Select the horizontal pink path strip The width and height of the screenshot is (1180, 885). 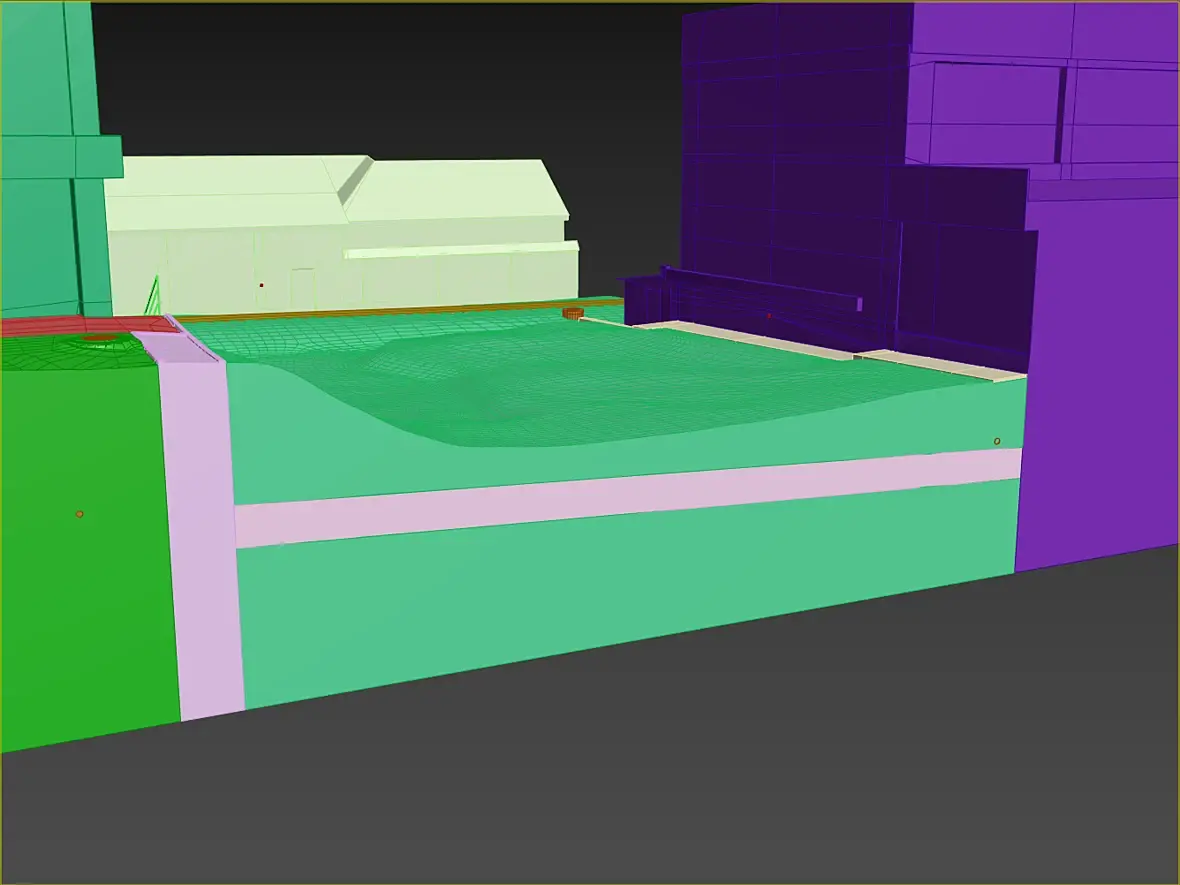pyautogui.click(x=628, y=497)
